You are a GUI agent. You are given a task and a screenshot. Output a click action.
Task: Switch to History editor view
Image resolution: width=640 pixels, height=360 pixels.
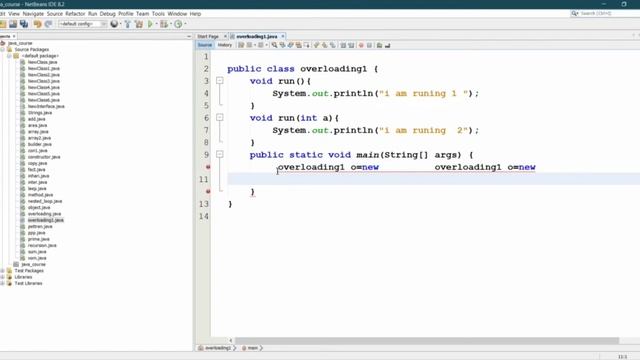coord(224,45)
